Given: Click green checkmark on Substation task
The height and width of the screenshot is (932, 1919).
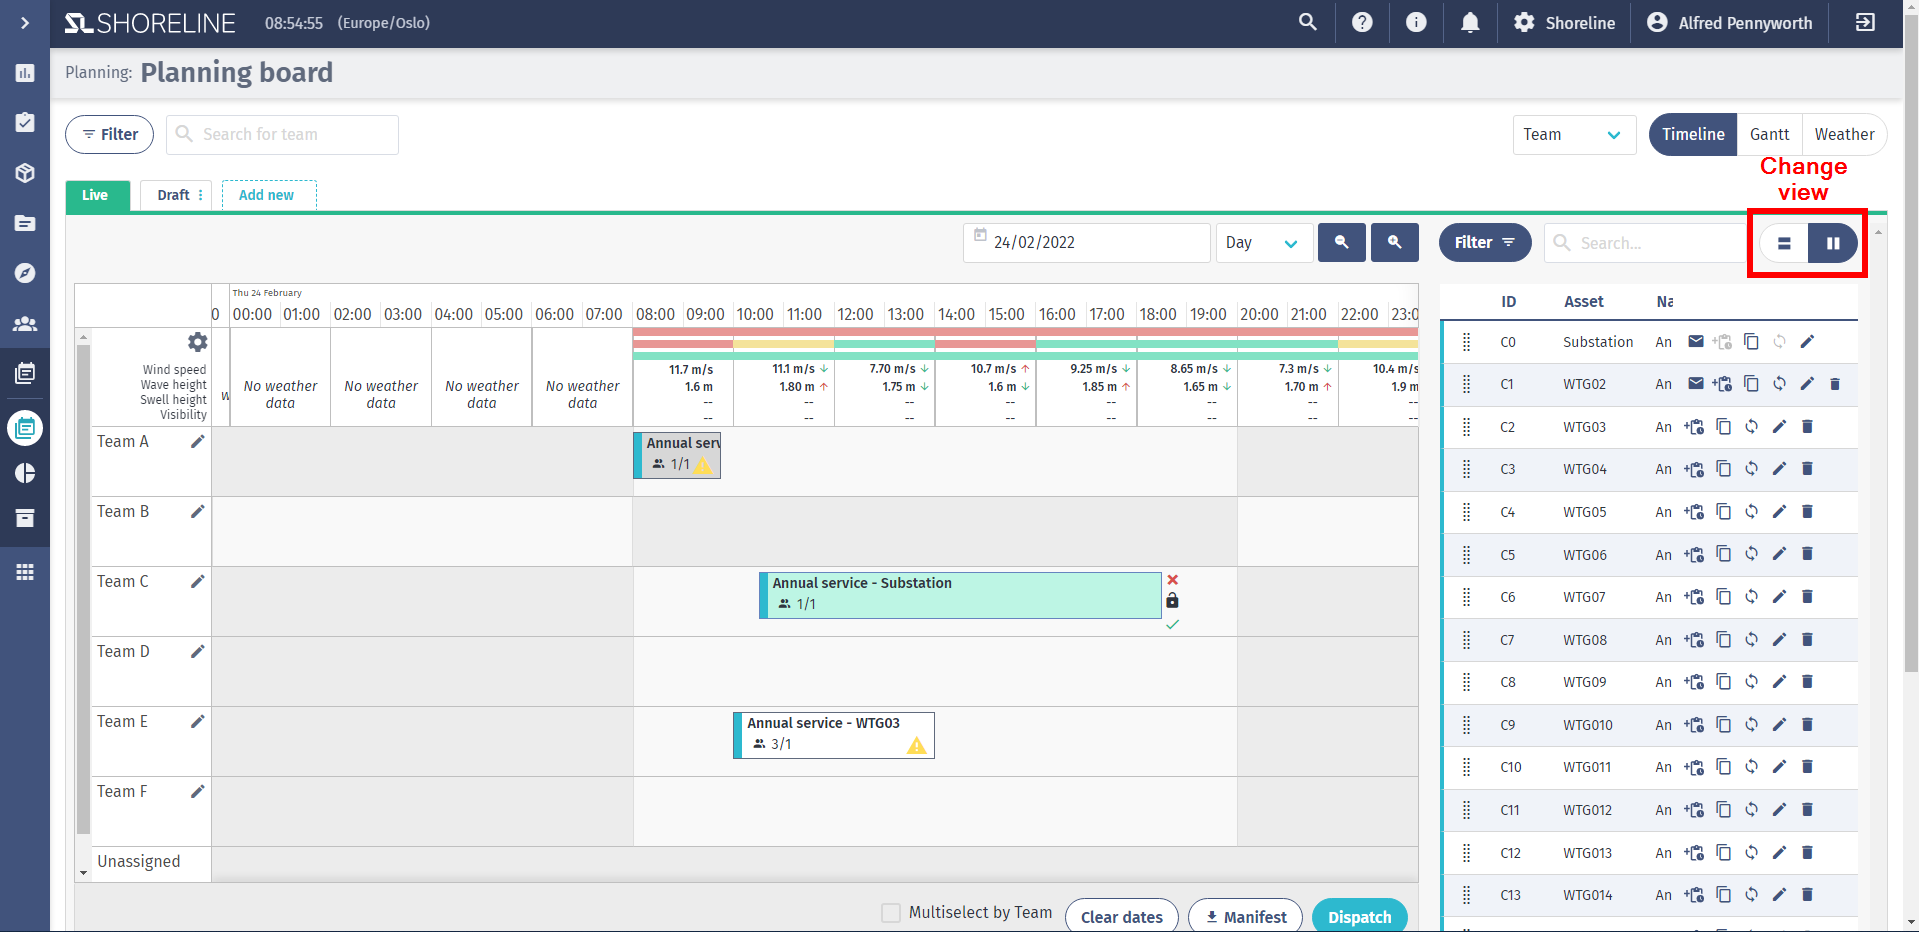Looking at the screenshot, I should click(1173, 624).
